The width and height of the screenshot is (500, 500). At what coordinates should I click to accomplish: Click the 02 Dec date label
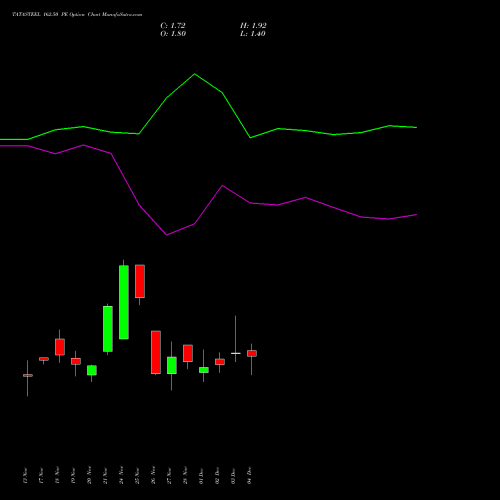point(217,476)
